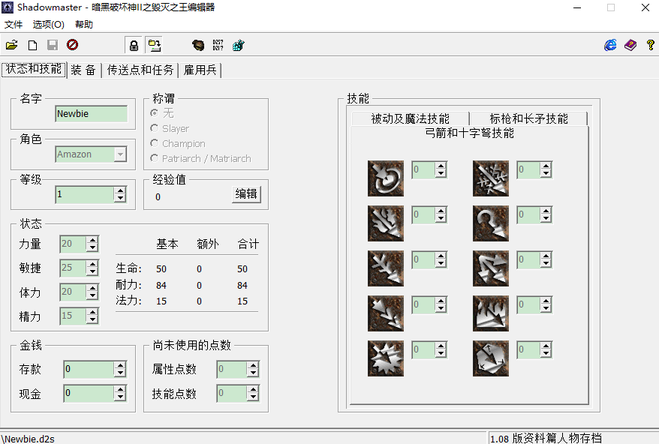Open the Amazon character class dropdown
The image size is (659, 444).
click(x=120, y=155)
